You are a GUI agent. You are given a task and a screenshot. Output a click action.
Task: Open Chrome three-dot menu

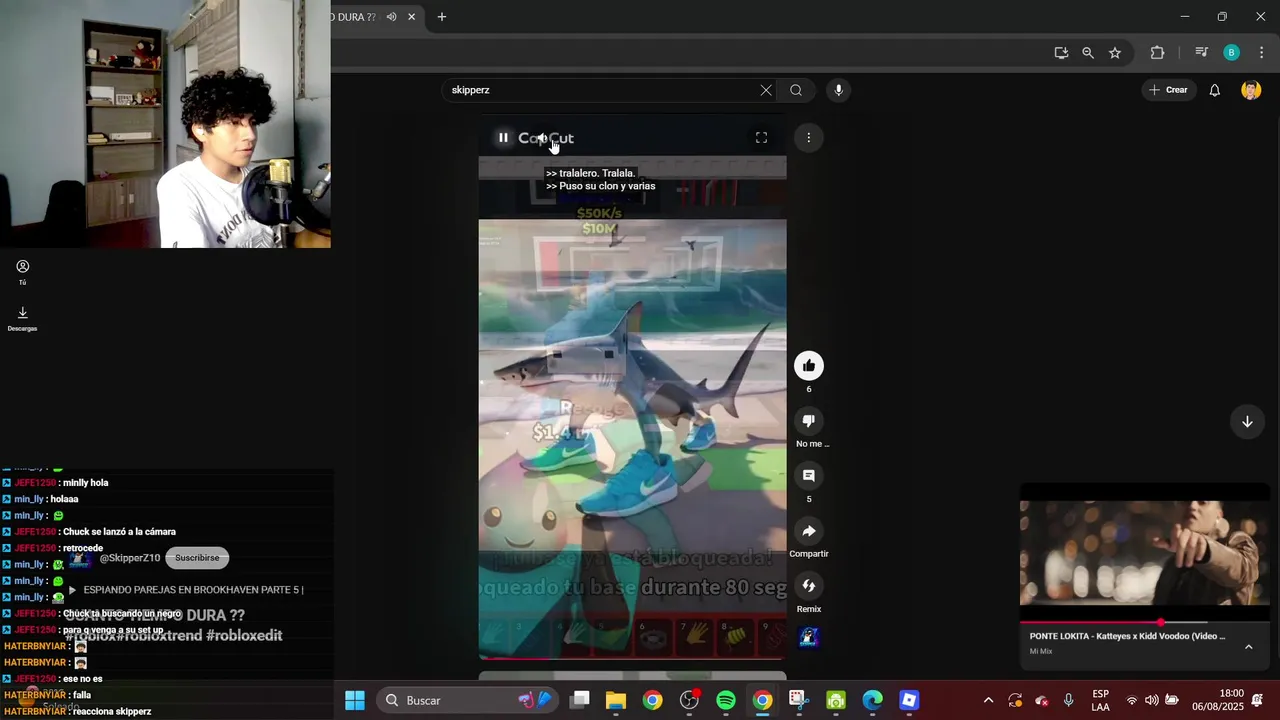[1262, 53]
